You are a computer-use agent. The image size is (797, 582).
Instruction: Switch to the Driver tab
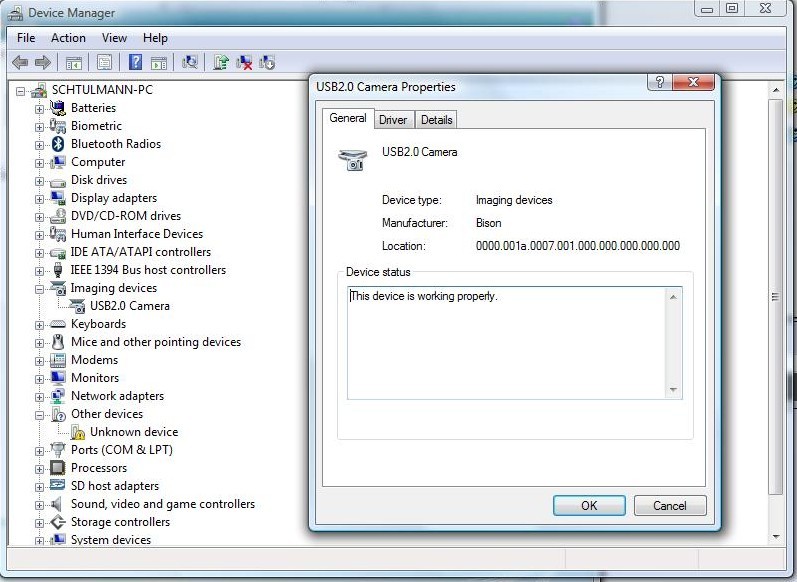point(393,120)
